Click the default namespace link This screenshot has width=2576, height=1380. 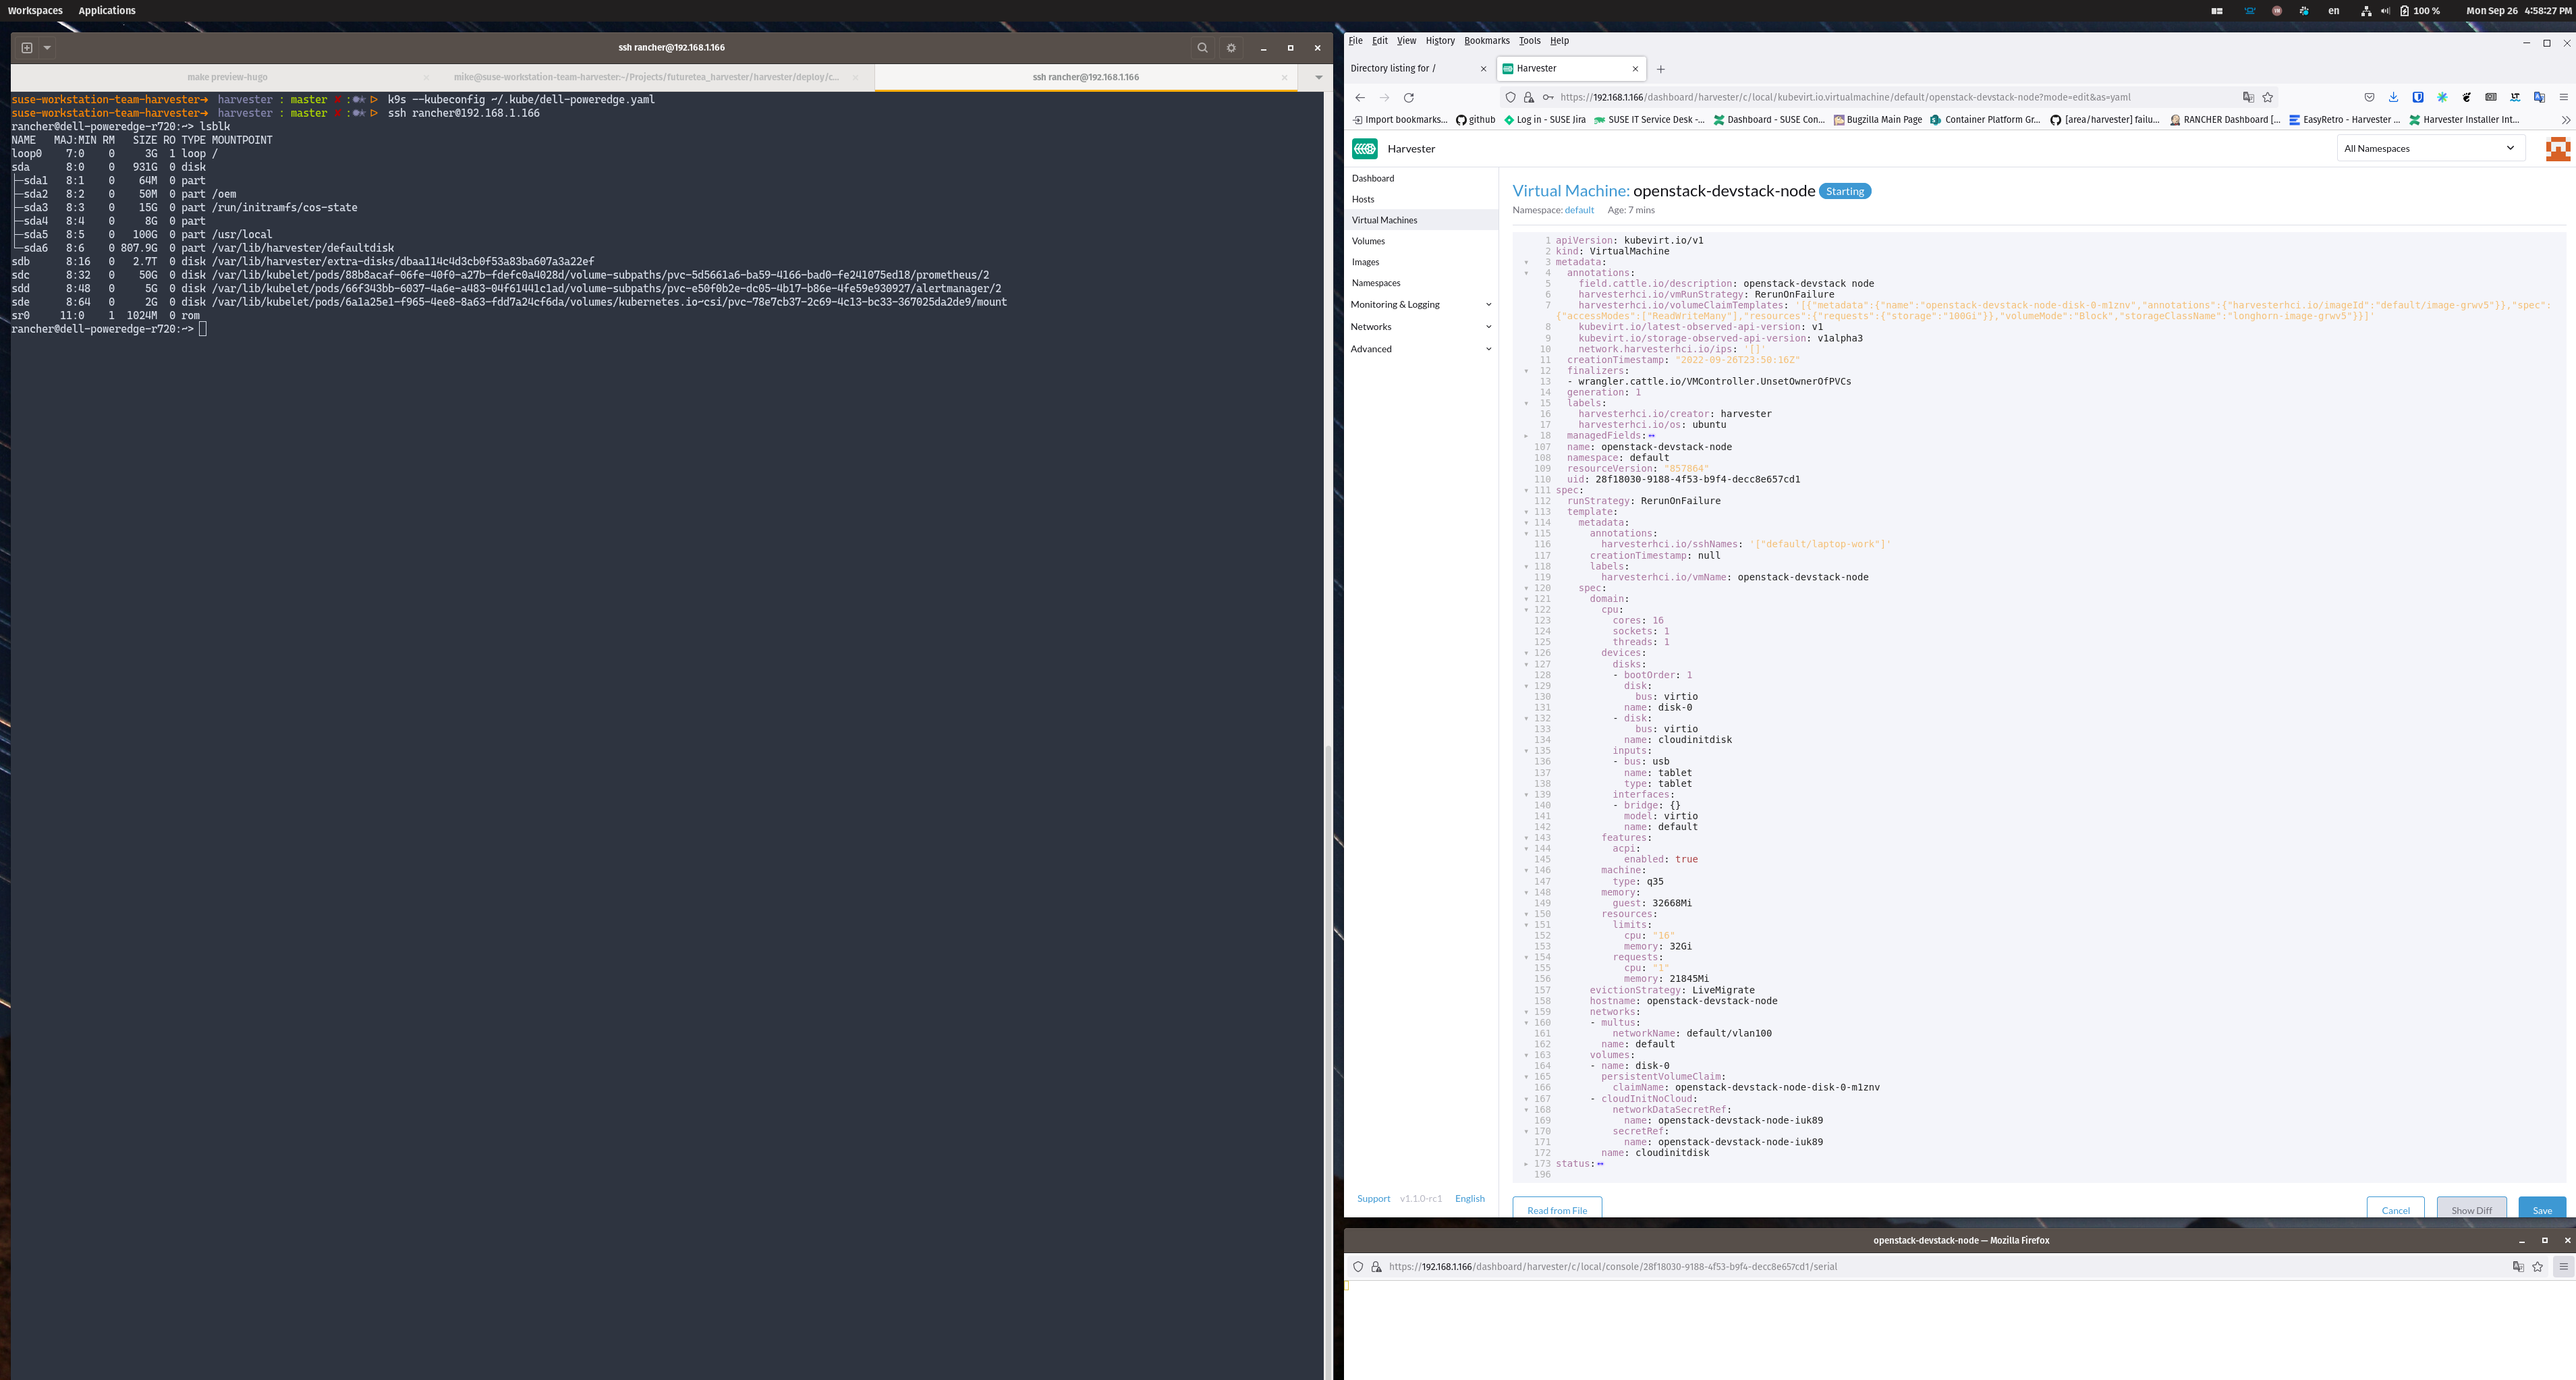(x=1579, y=210)
